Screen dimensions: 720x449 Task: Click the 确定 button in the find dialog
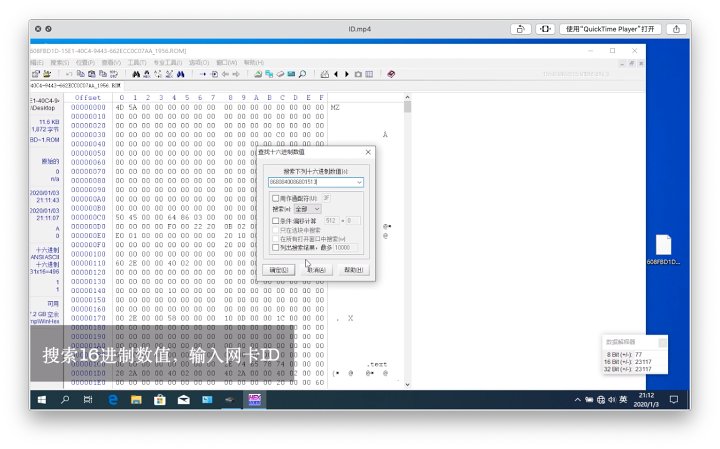point(279,270)
